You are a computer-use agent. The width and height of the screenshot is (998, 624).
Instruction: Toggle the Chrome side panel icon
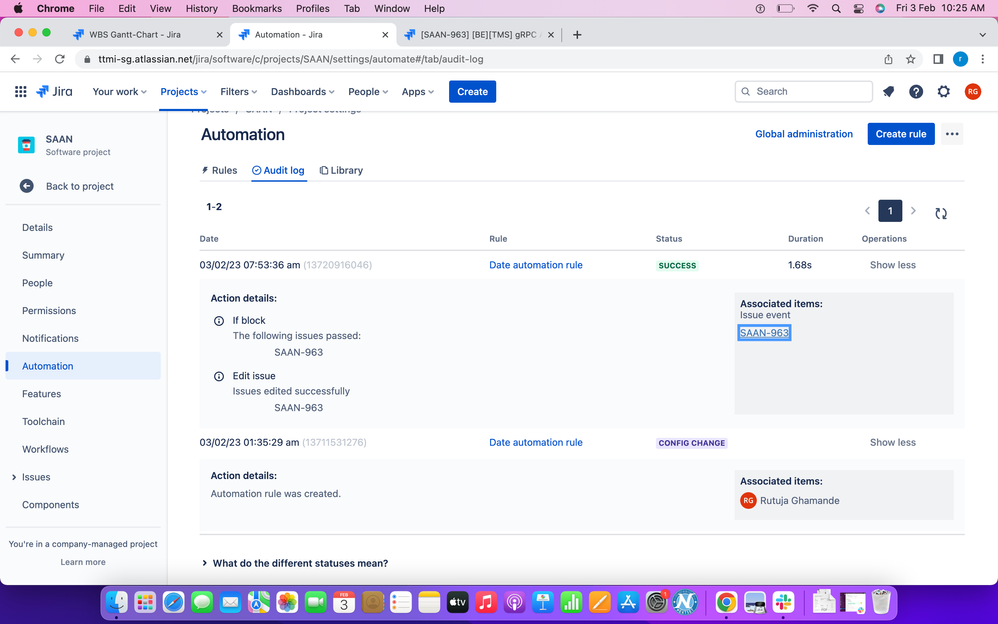tap(938, 59)
